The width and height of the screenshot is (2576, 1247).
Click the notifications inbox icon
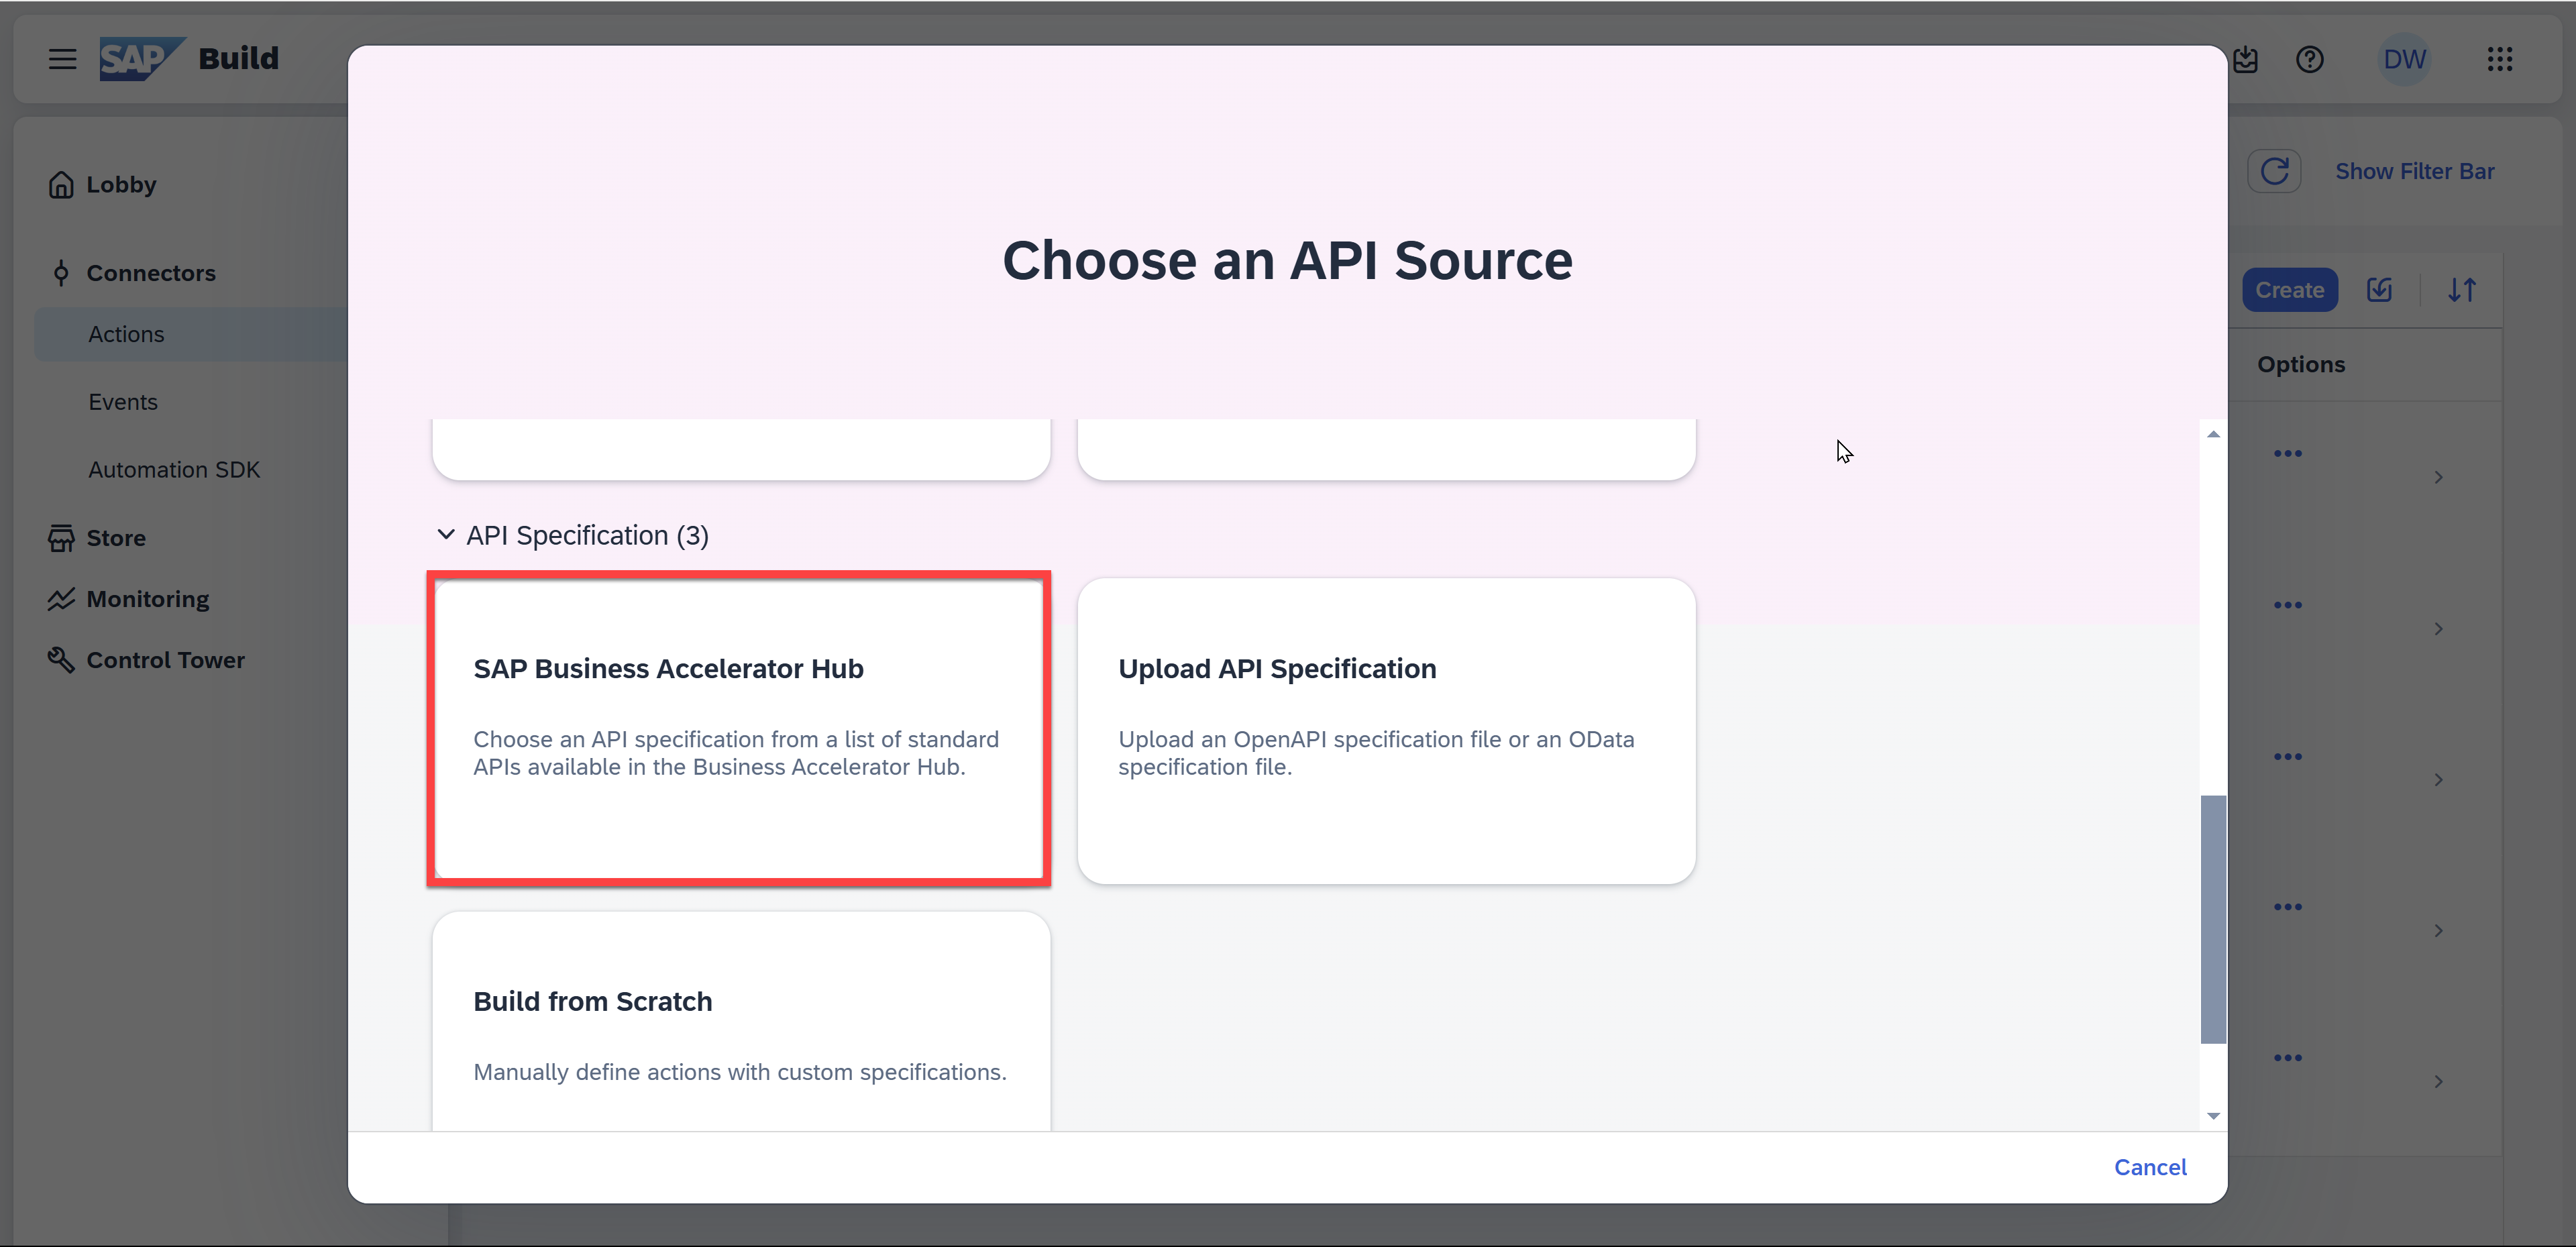coord(2246,59)
